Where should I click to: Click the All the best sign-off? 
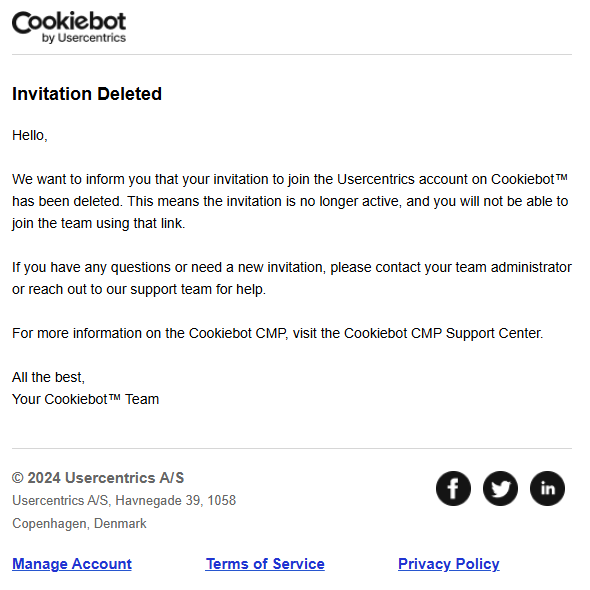[49, 377]
